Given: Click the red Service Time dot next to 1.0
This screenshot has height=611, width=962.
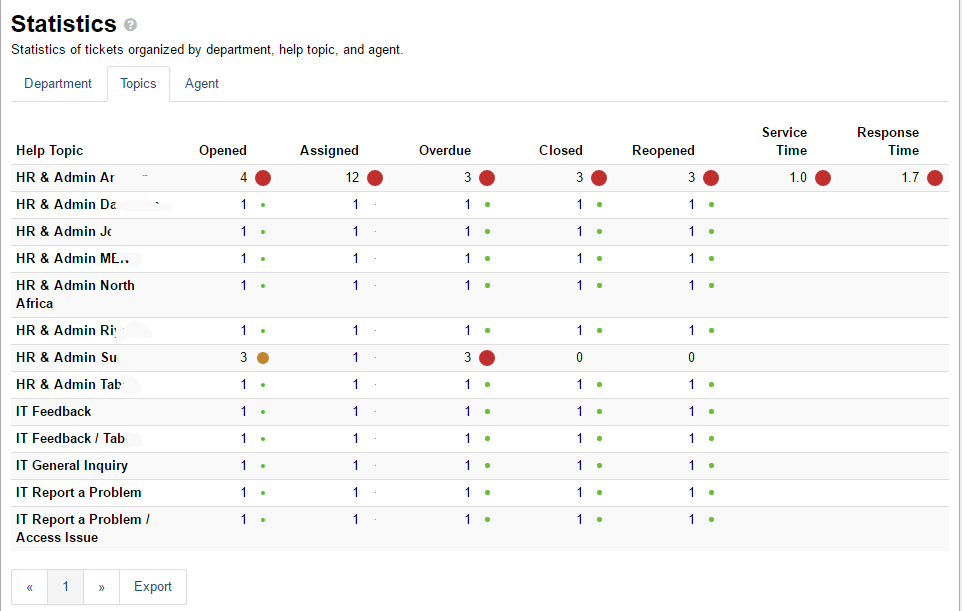Looking at the screenshot, I should (823, 178).
